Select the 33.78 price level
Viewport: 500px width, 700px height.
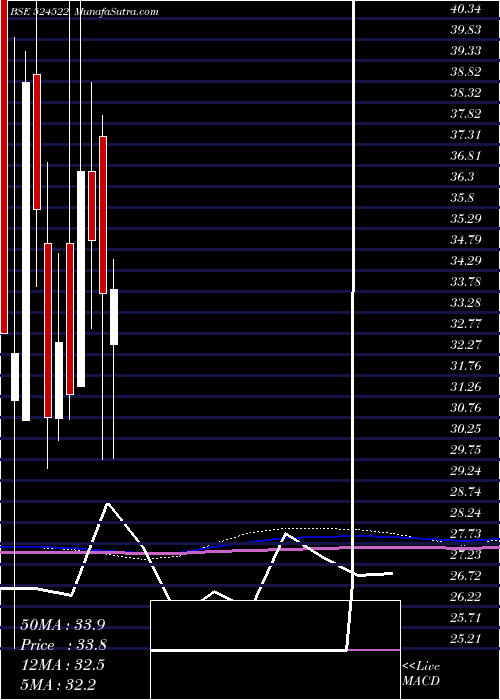coord(466,282)
